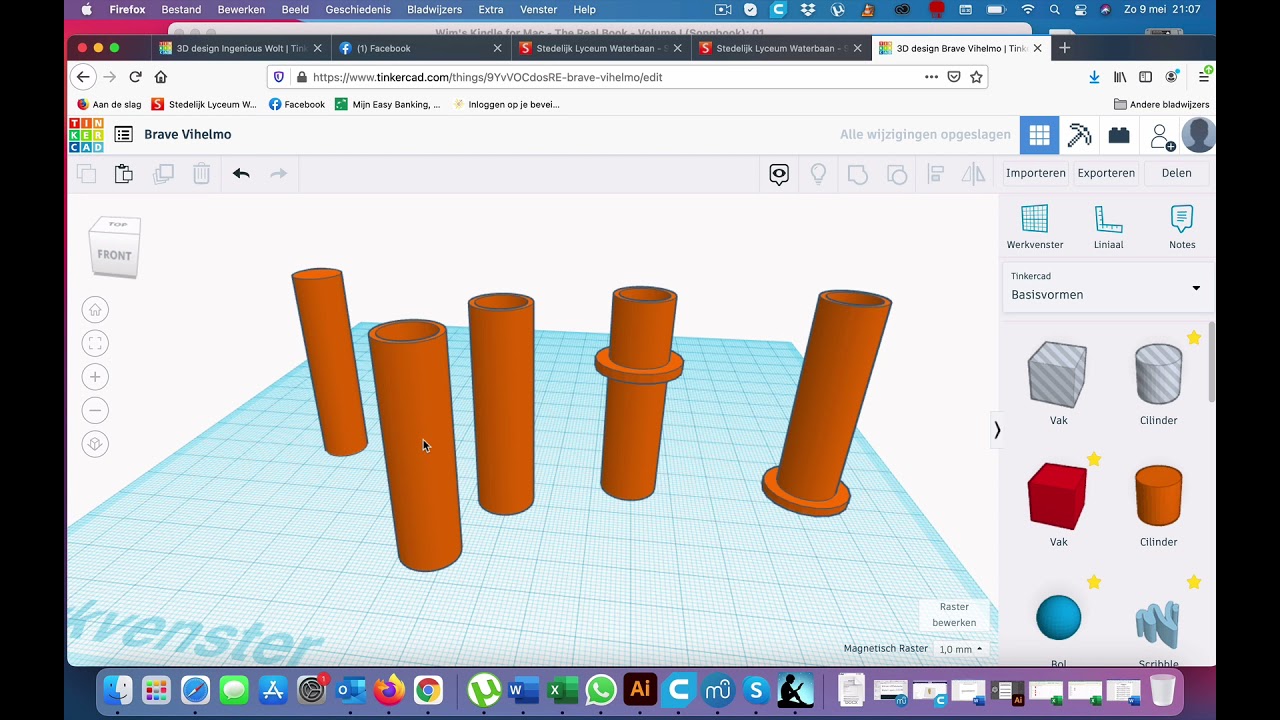Screen dimensions: 1280x720
Task: Select the Liniaal ruler tool
Action: [1108, 227]
